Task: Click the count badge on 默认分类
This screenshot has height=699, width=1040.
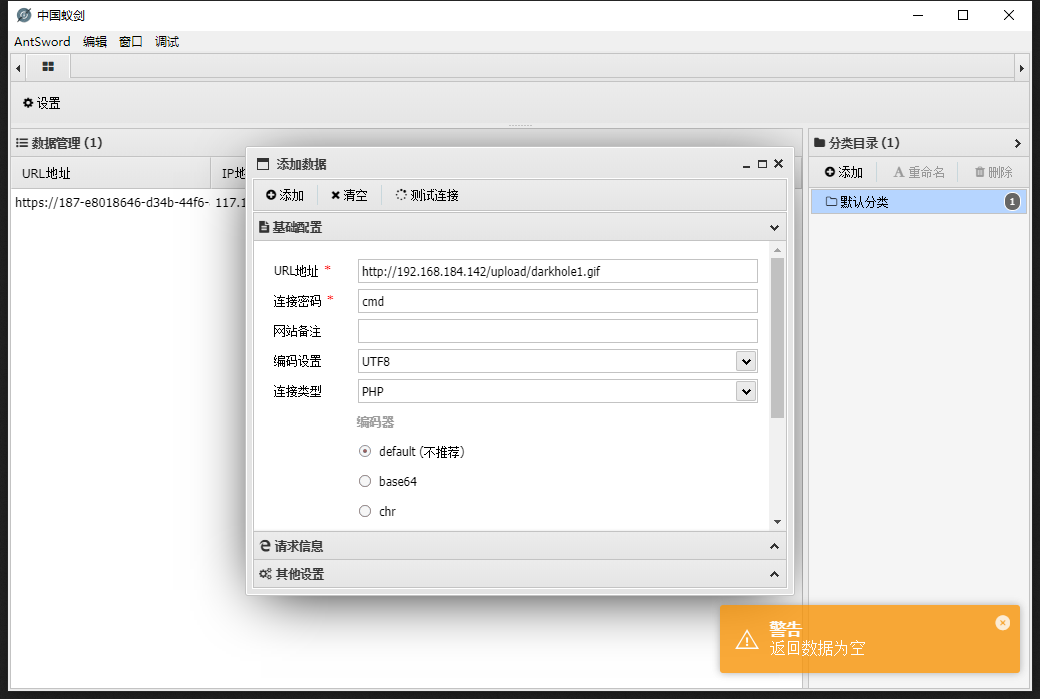Action: 1012,202
